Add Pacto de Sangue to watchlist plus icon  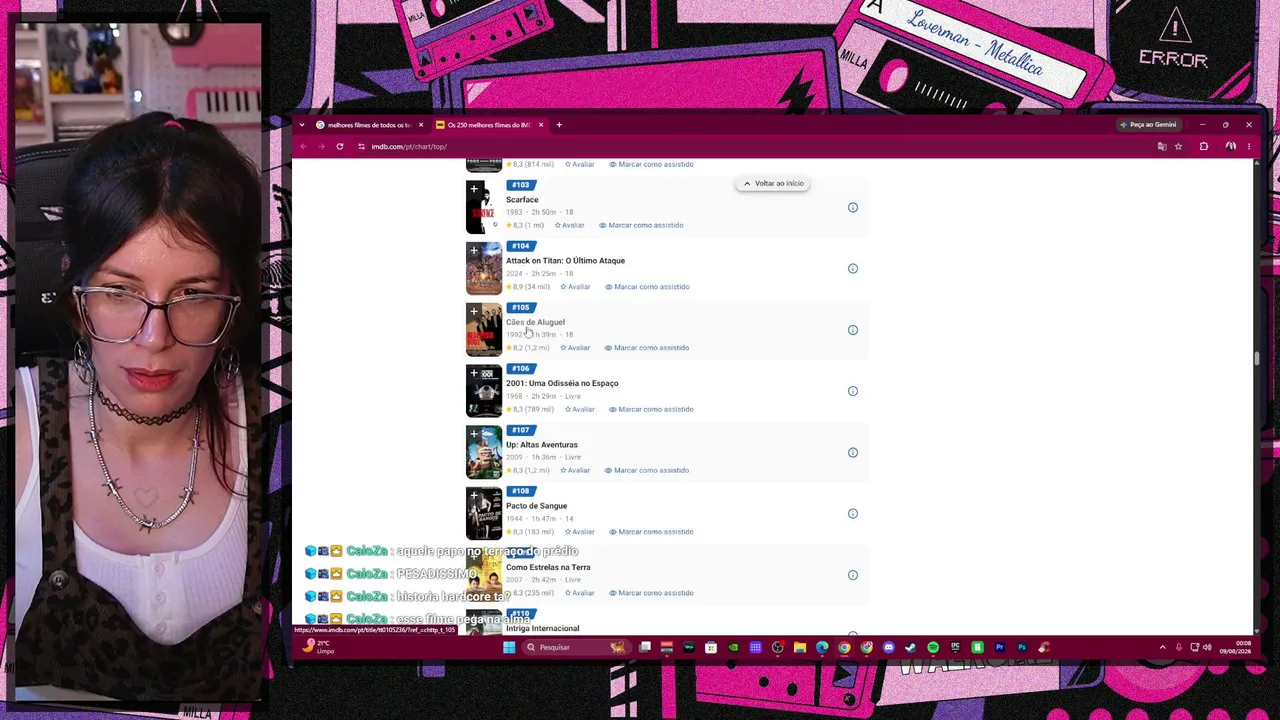pyautogui.click(x=474, y=495)
